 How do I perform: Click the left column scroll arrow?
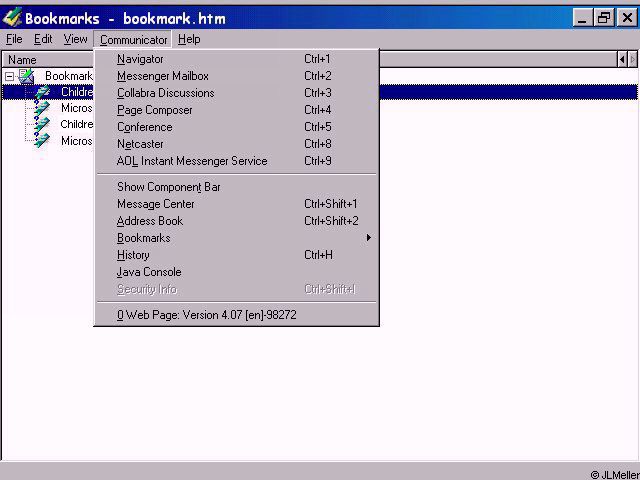(x=622, y=60)
